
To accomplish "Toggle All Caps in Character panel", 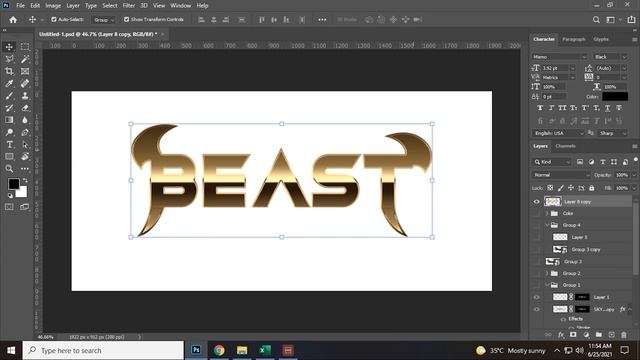I will coord(562,108).
